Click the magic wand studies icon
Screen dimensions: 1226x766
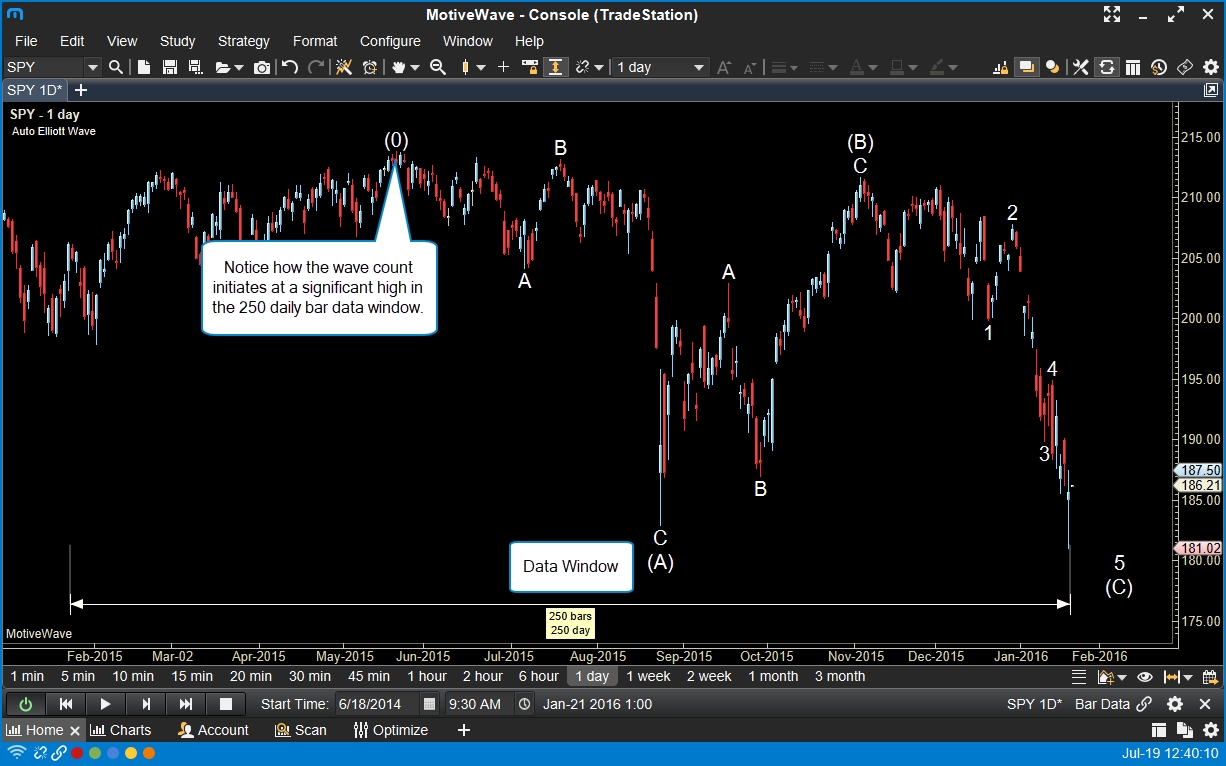(344, 67)
